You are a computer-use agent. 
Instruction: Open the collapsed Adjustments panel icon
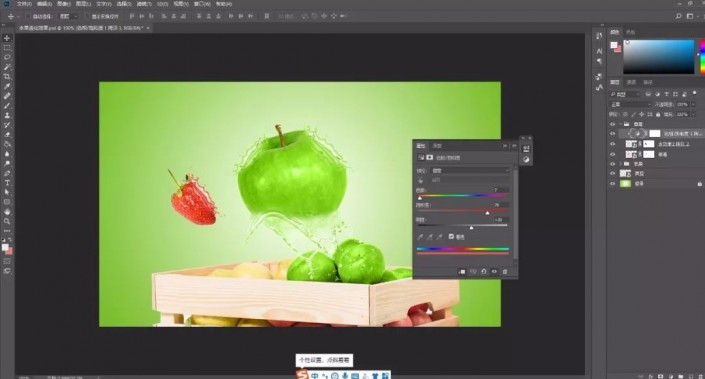[526, 160]
